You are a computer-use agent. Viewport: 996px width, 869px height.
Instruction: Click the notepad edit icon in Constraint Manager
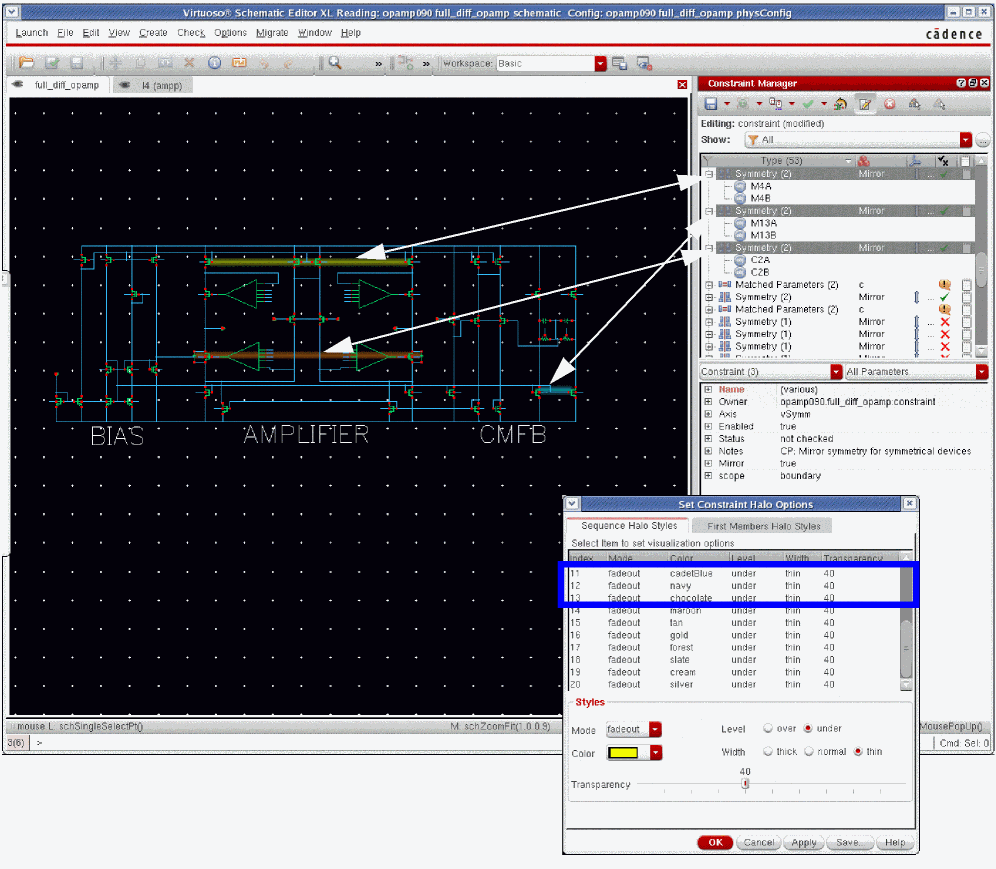[x=866, y=104]
